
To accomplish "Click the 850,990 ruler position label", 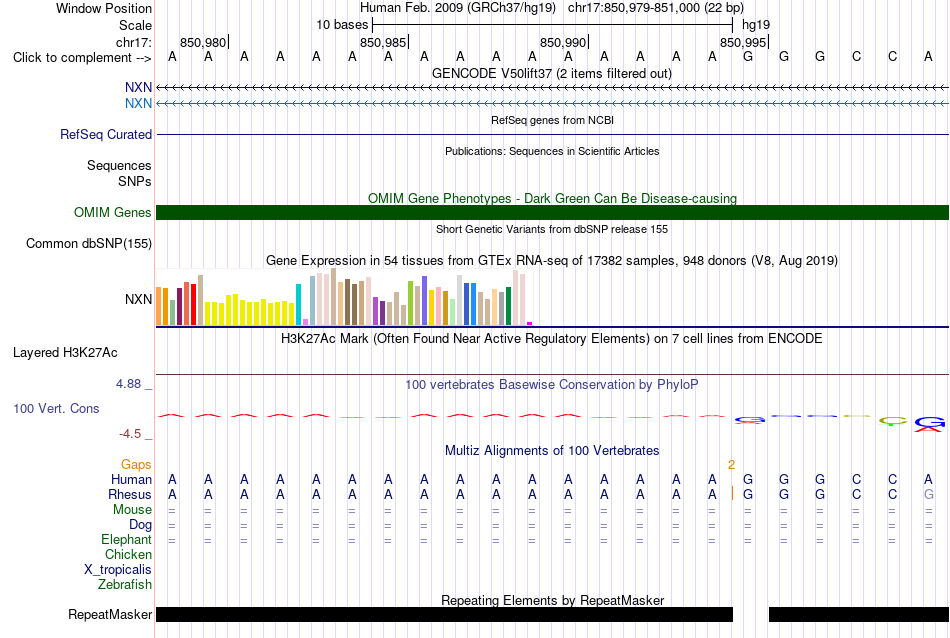I will [562, 42].
